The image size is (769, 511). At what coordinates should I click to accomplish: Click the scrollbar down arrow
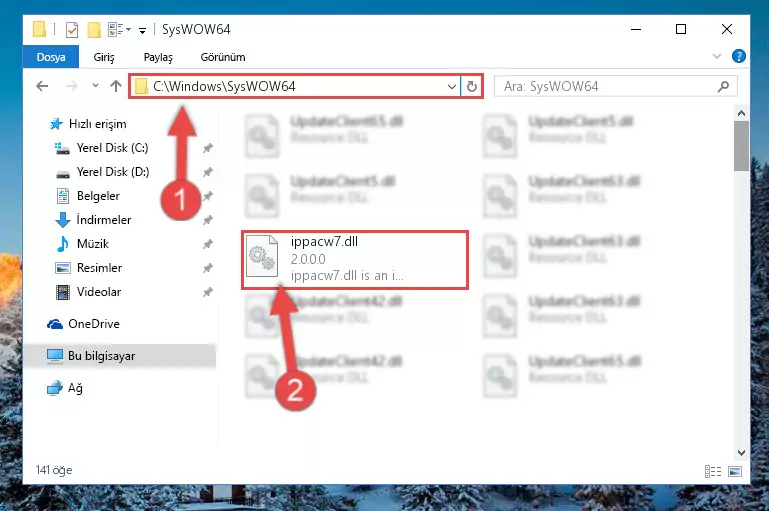coord(741,452)
